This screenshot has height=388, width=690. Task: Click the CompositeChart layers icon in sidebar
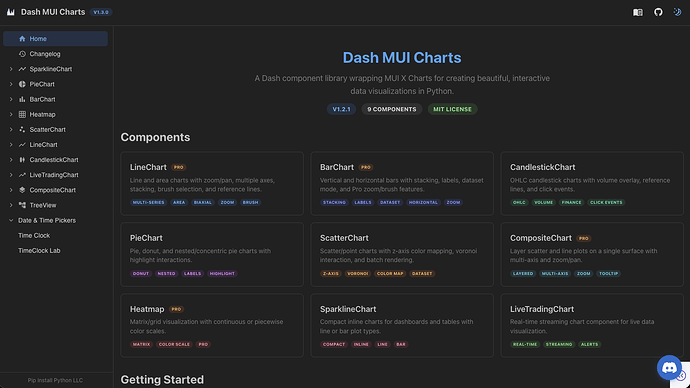22,190
